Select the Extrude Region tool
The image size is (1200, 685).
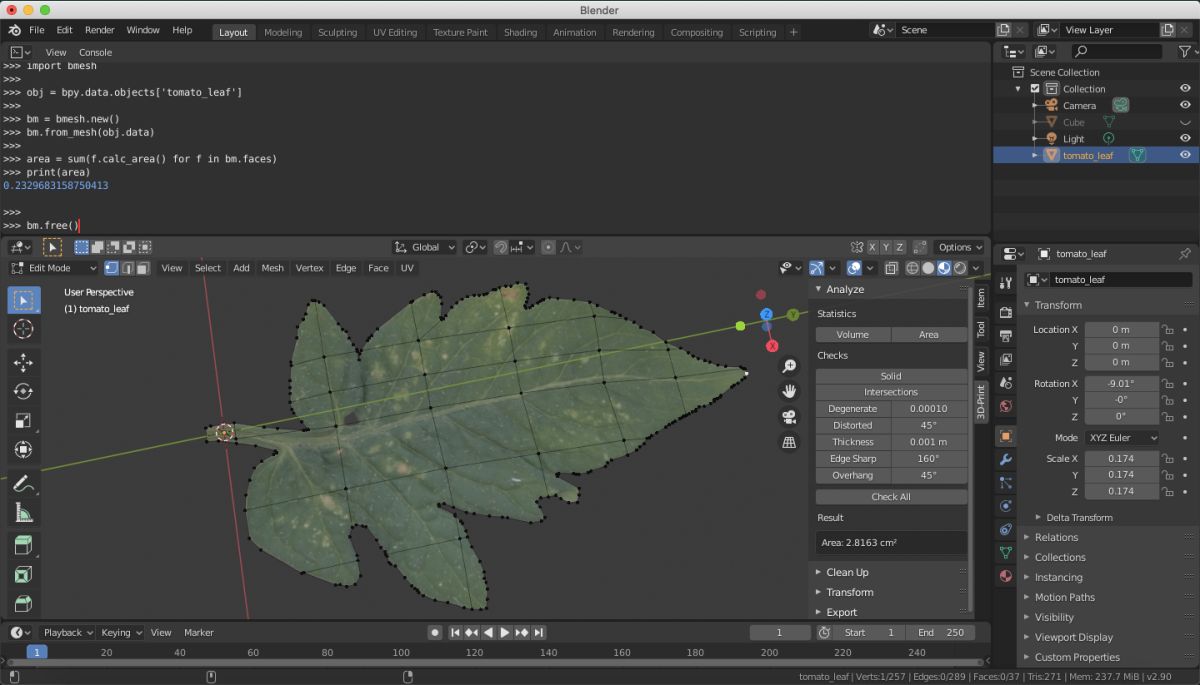24,576
